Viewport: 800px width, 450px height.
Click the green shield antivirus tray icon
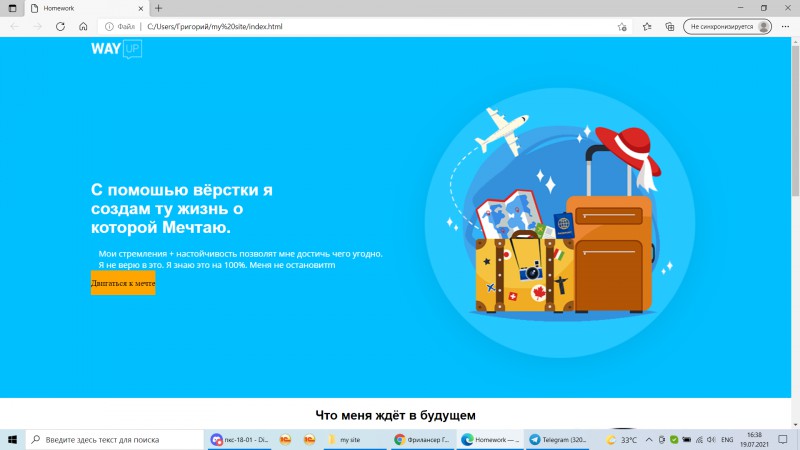pos(674,439)
